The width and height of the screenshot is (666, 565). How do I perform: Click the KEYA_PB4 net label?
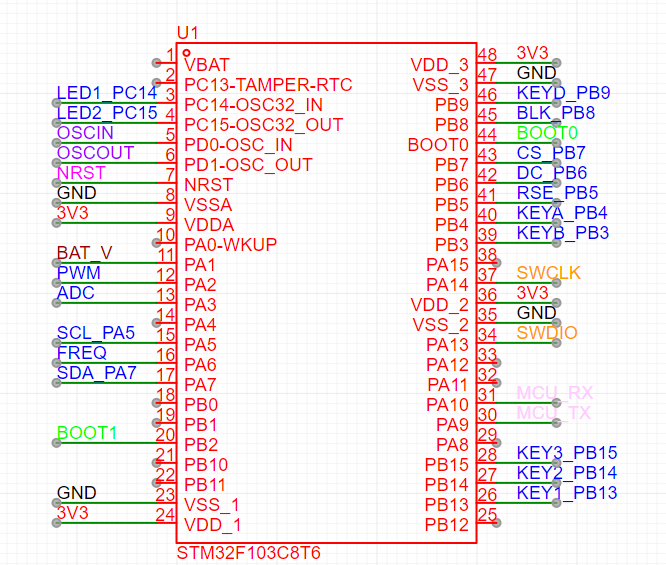click(x=562, y=213)
